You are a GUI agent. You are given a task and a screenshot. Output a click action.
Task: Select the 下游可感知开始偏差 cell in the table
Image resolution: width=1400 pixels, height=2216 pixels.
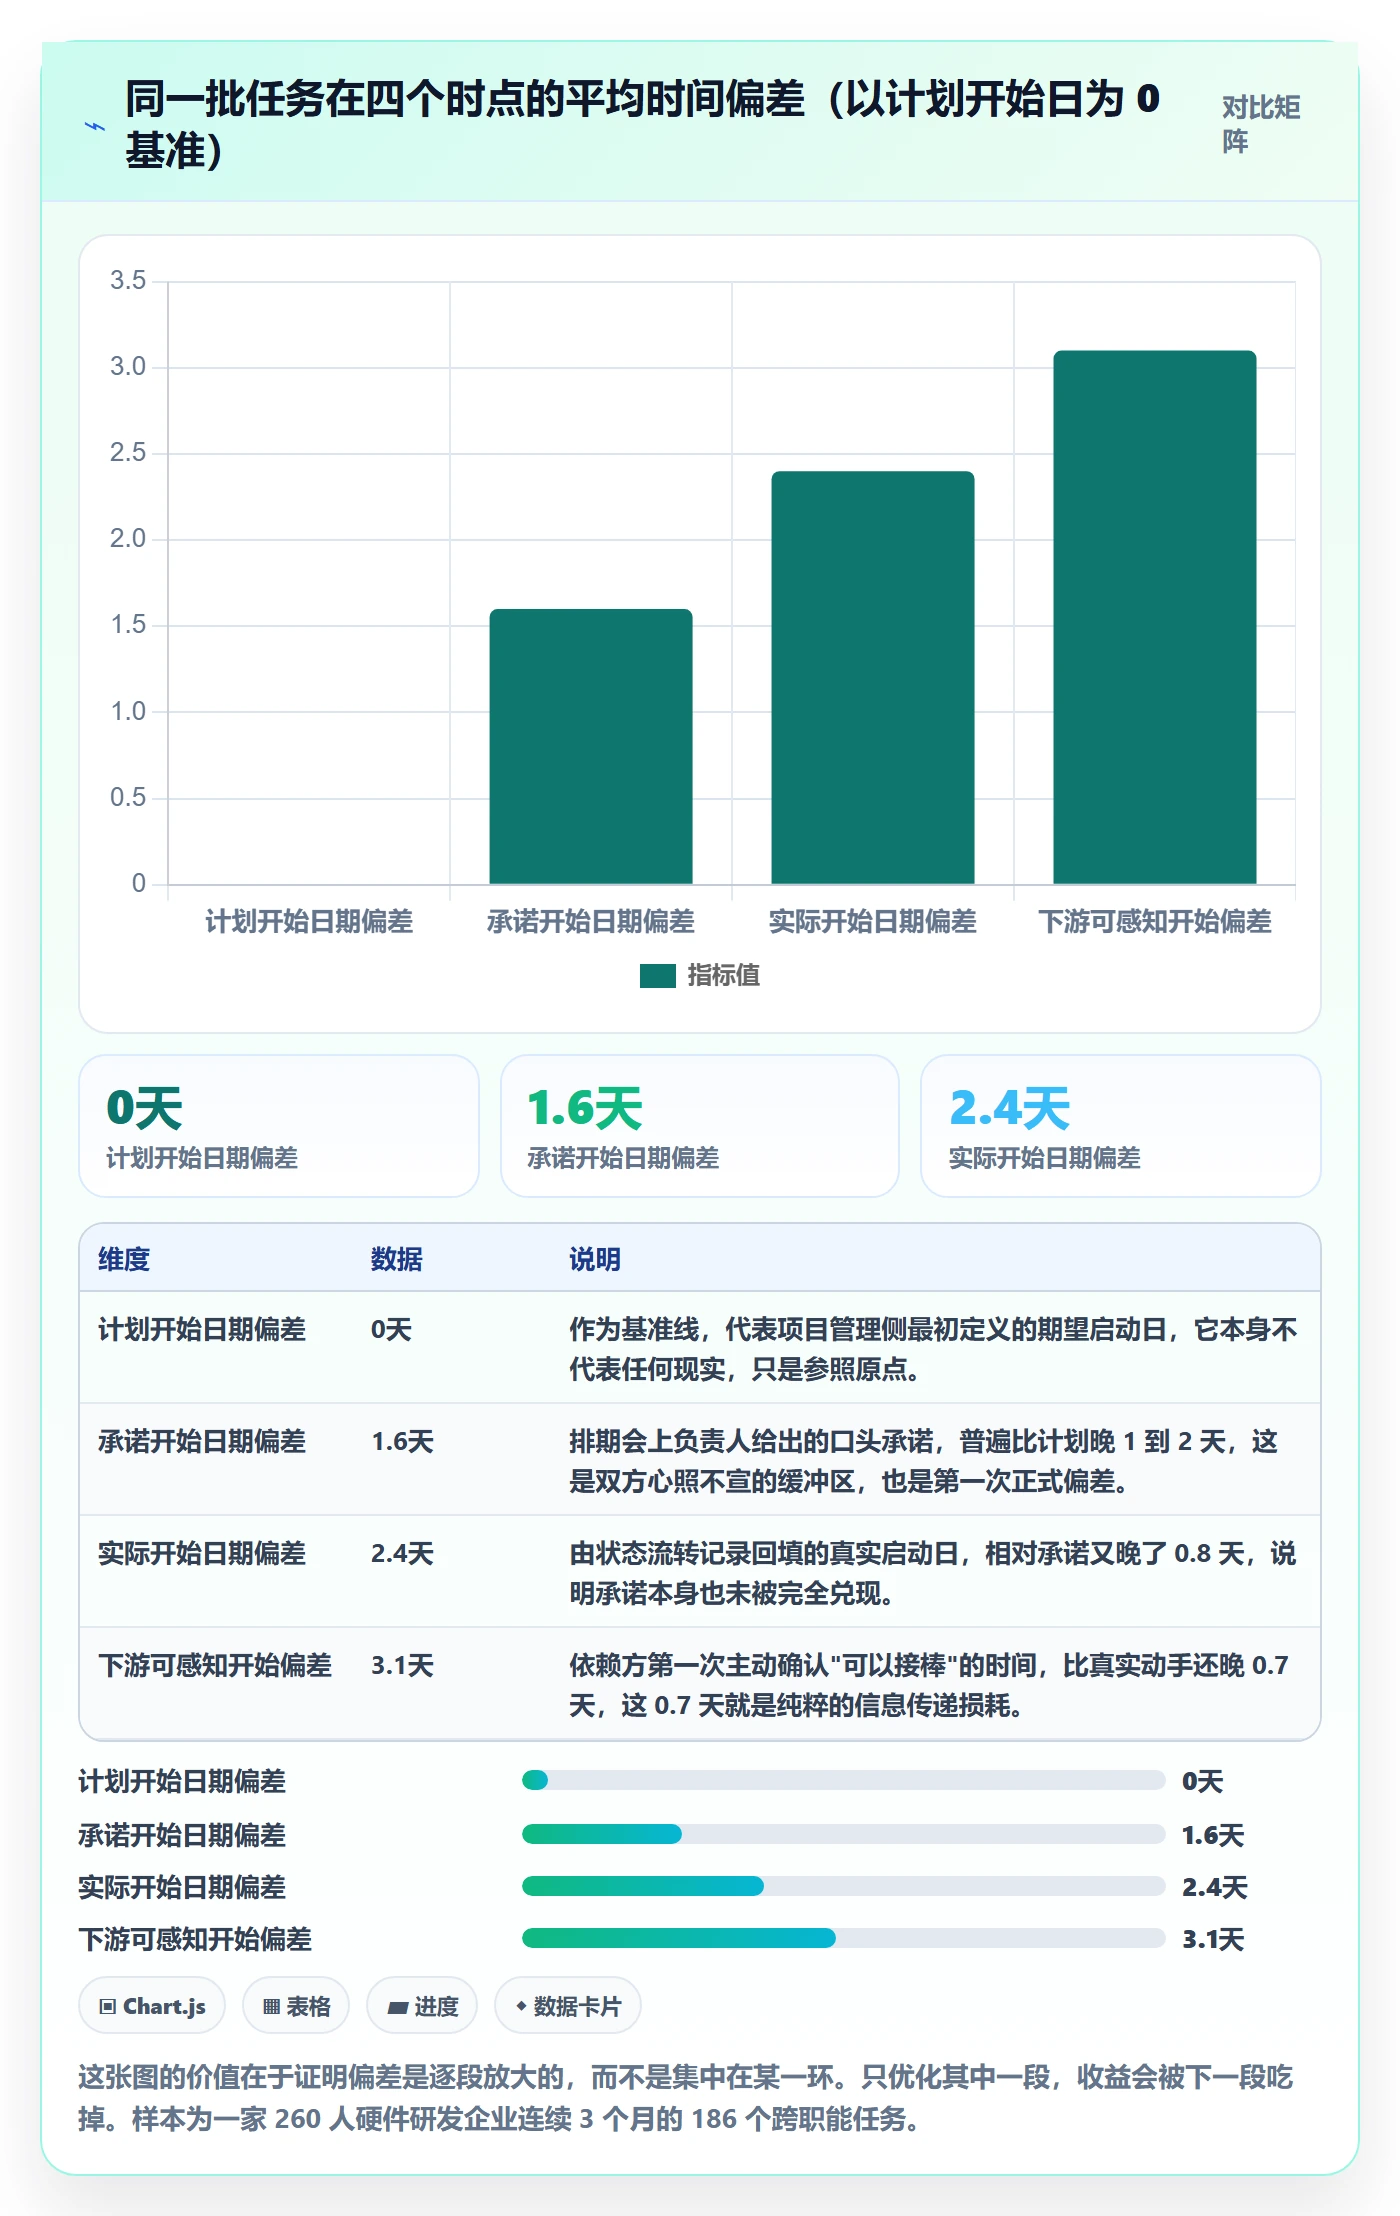215,1666
